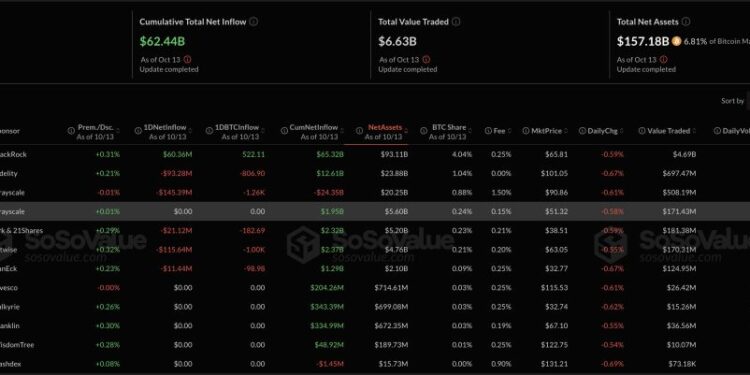Click $157.18B total net assets figure
This screenshot has width=750, height=375.
[x=643, y=42]
